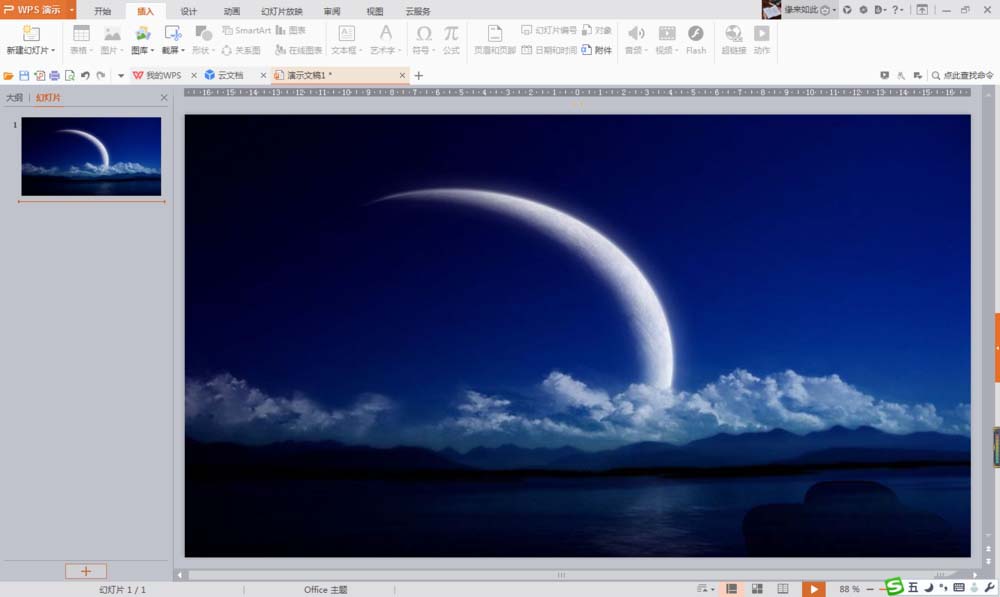
Task: Close the 演示文稿1 document tab
Action: point(402,75)
